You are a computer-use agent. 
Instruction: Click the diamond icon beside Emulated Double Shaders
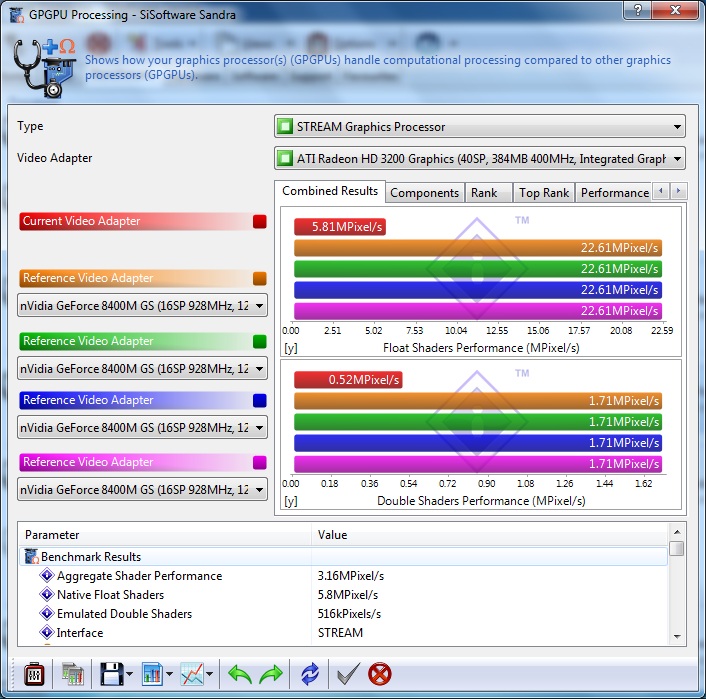pos(47,613)
